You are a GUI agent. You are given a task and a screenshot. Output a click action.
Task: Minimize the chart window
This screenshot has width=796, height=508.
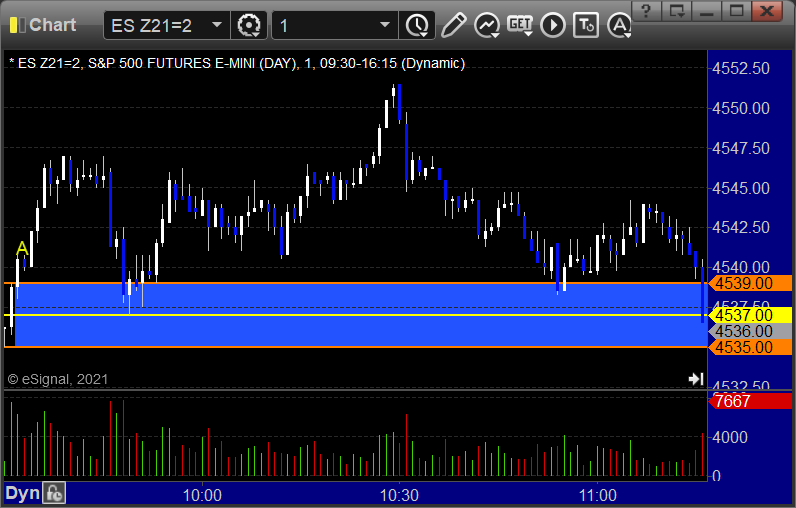[707, 11]
